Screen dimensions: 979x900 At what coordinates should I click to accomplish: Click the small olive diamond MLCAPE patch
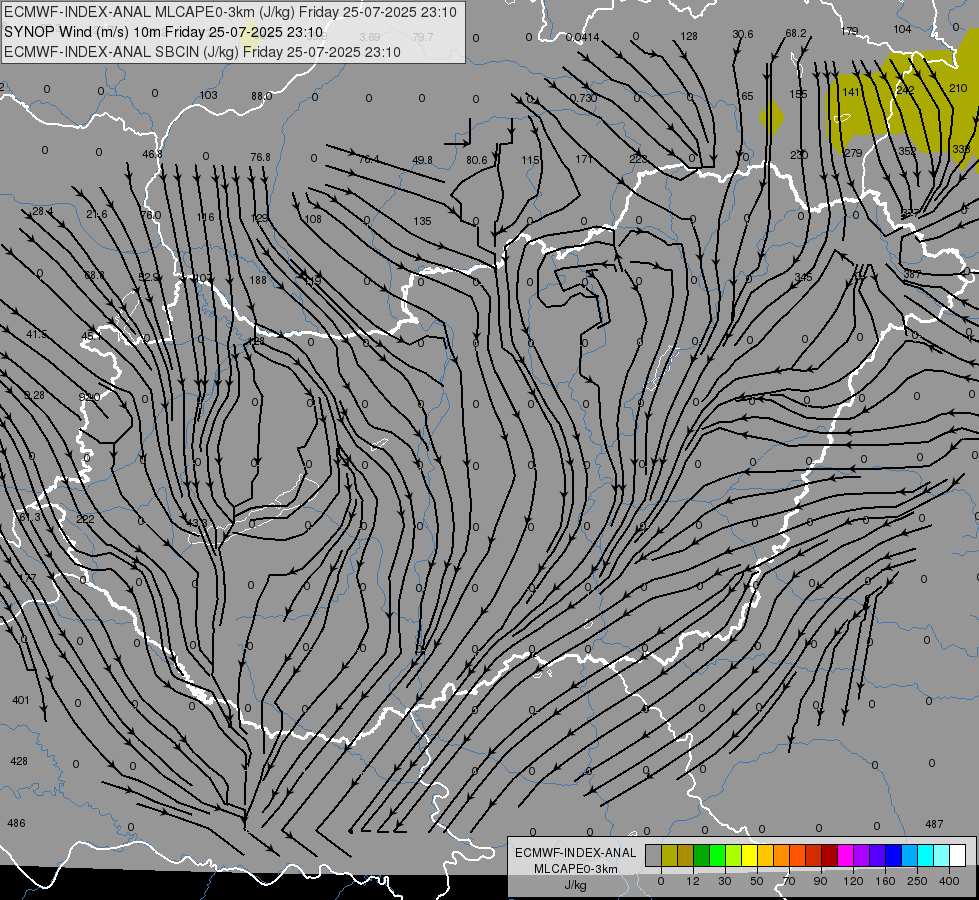(x=772, y=117)
